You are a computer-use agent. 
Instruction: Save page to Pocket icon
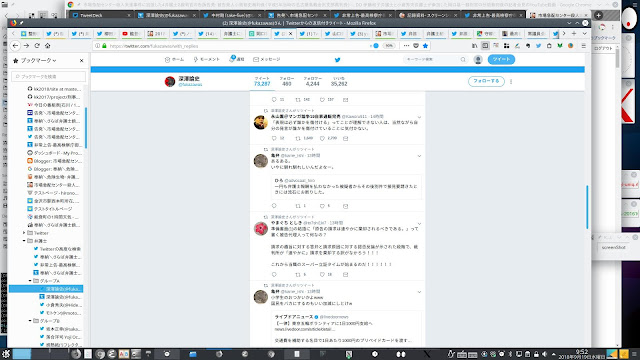coord(416,46)
